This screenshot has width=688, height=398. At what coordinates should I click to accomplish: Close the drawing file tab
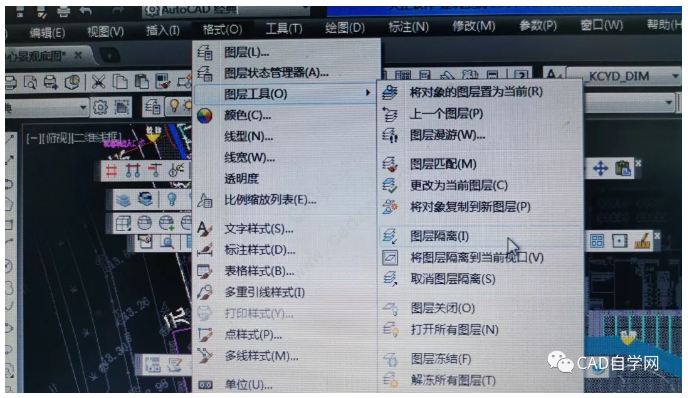coord(78,55)
